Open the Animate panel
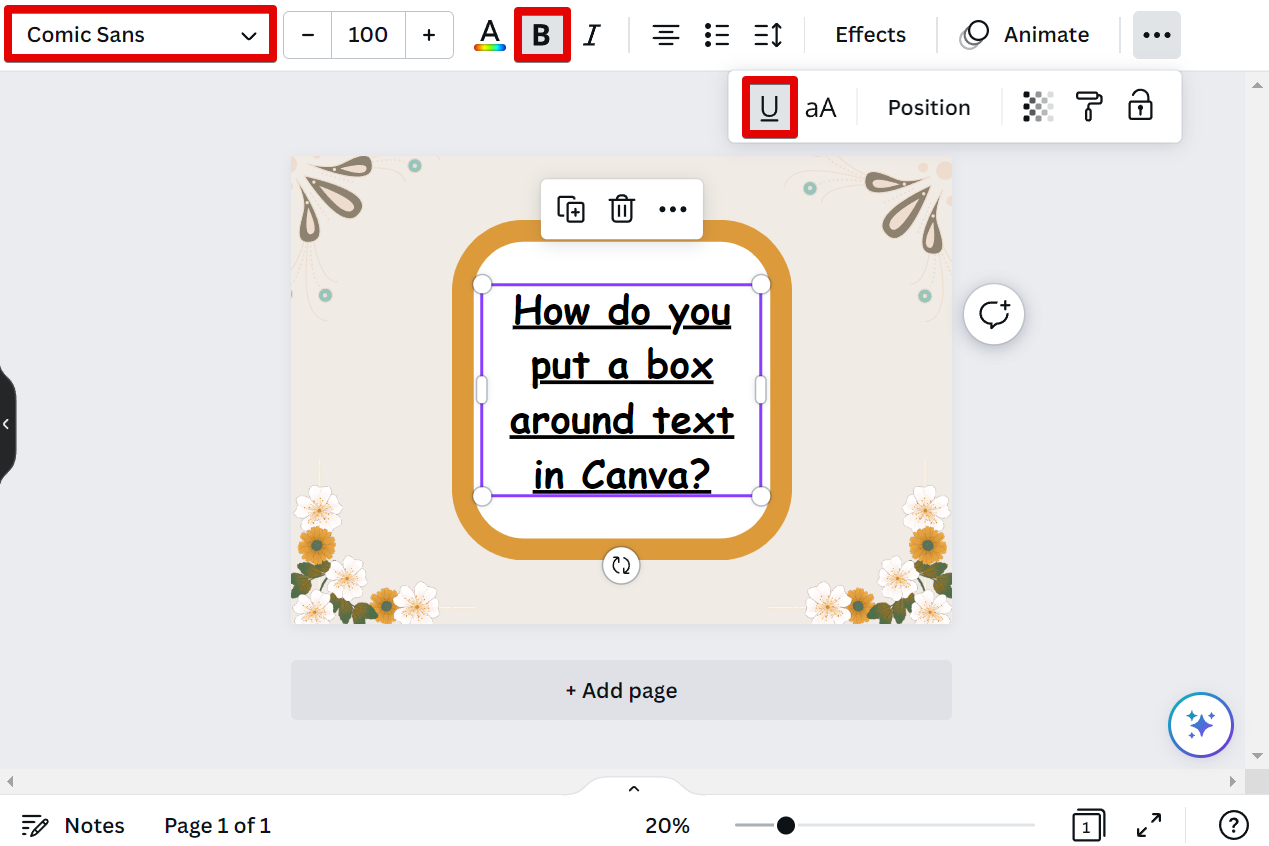The height and width of the screenshot is (846, 1269). (1025, 35)
